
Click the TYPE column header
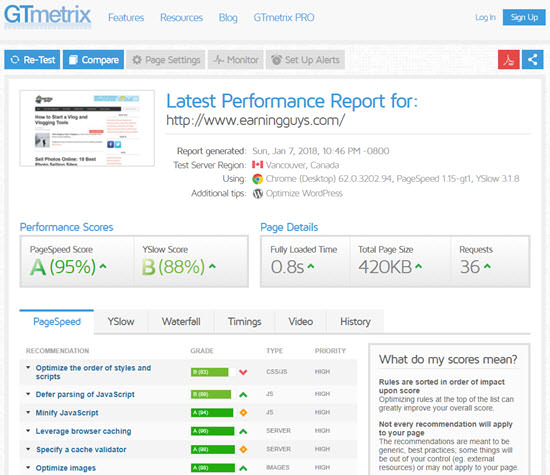pos(274,351)
